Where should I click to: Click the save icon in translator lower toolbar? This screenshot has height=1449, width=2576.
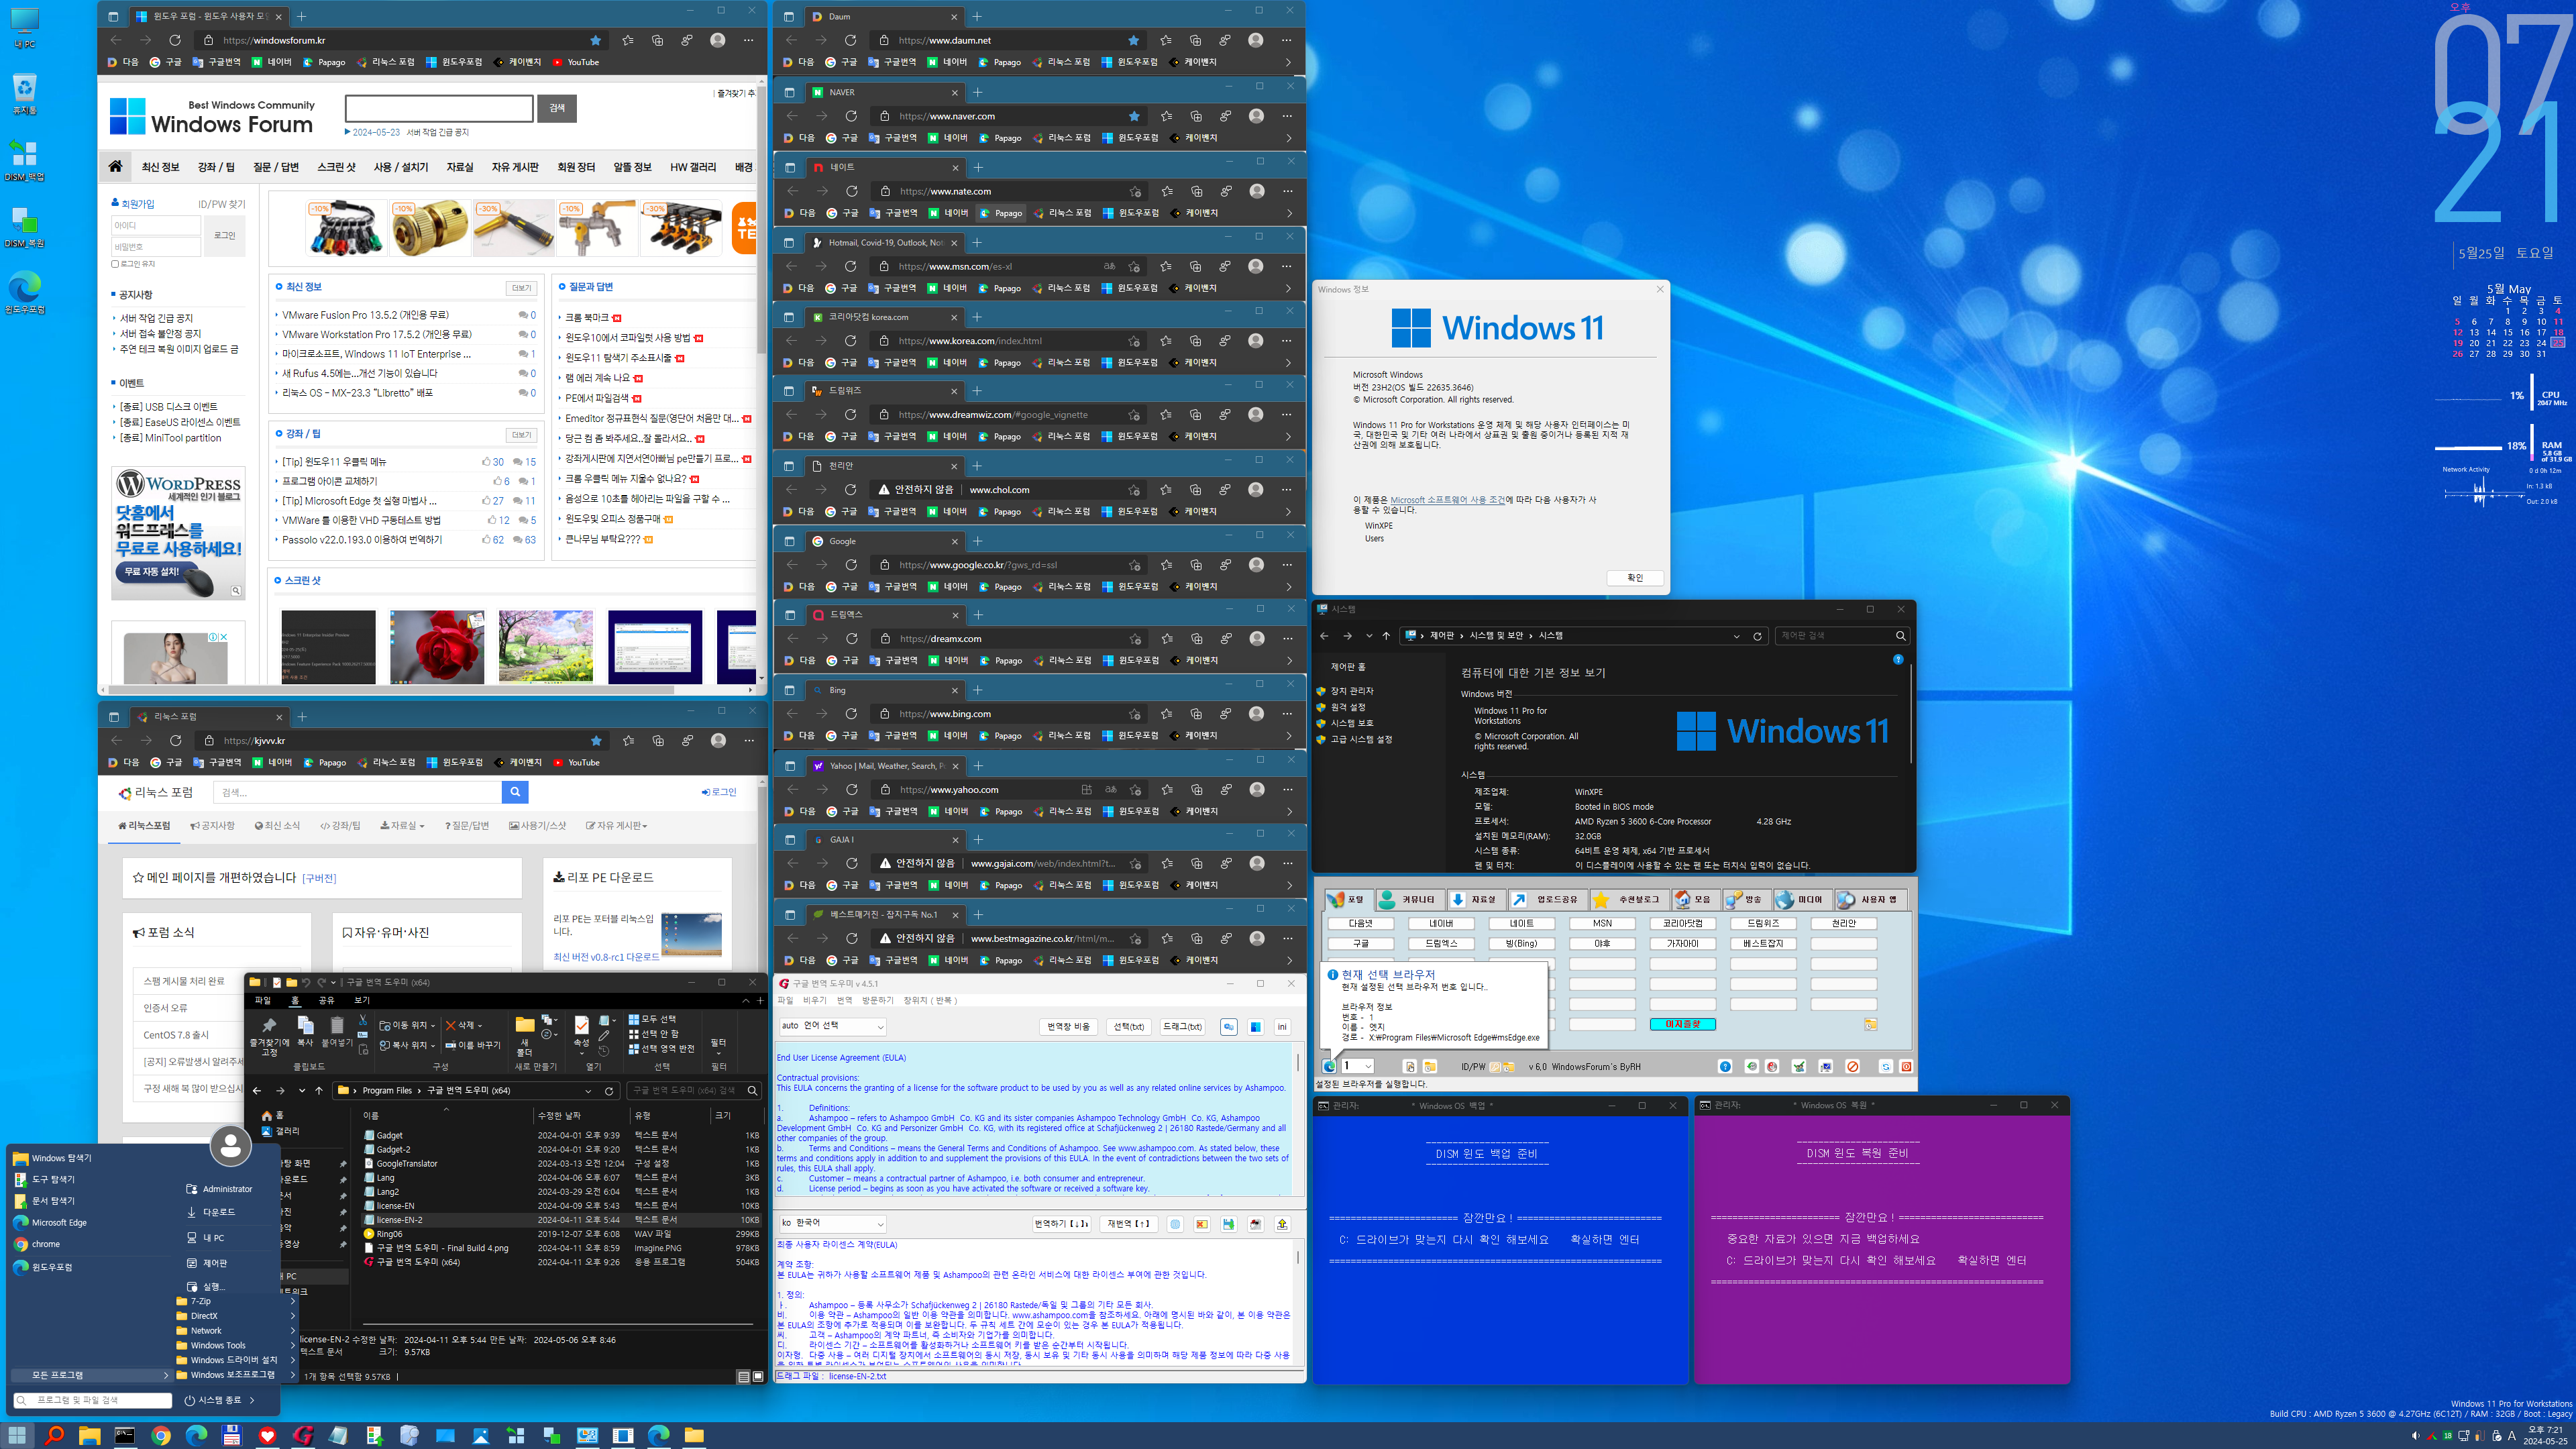(1228, 1224)
